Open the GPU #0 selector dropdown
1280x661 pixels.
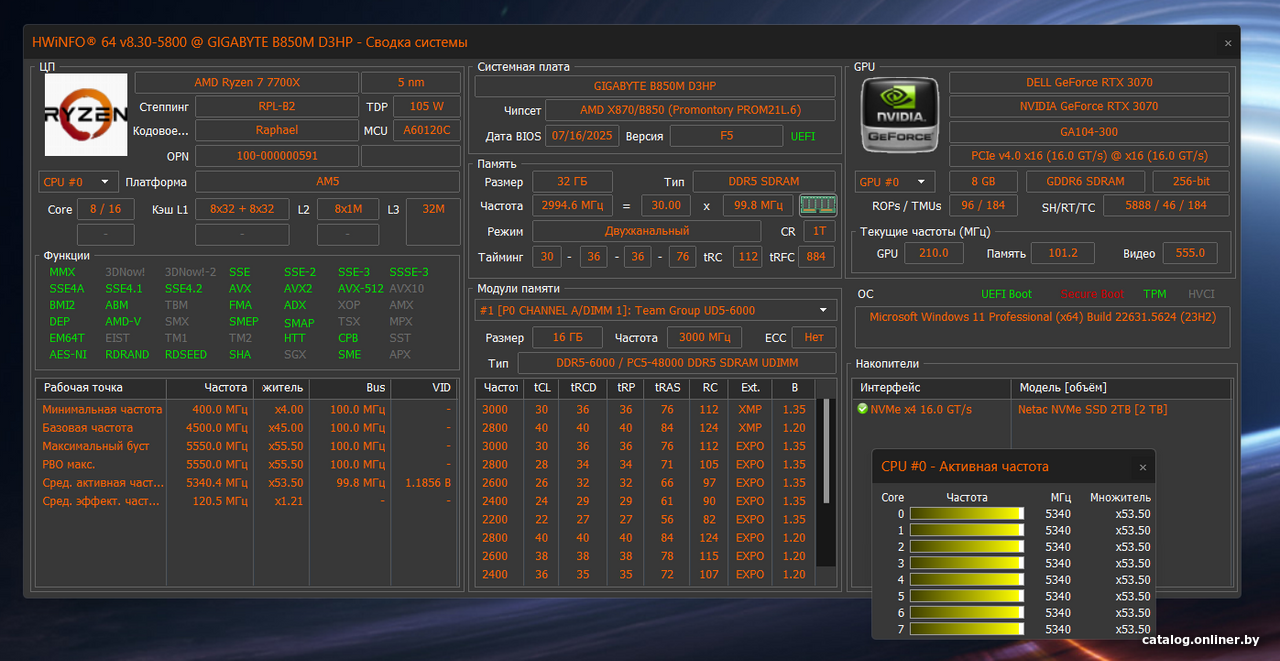894,182
